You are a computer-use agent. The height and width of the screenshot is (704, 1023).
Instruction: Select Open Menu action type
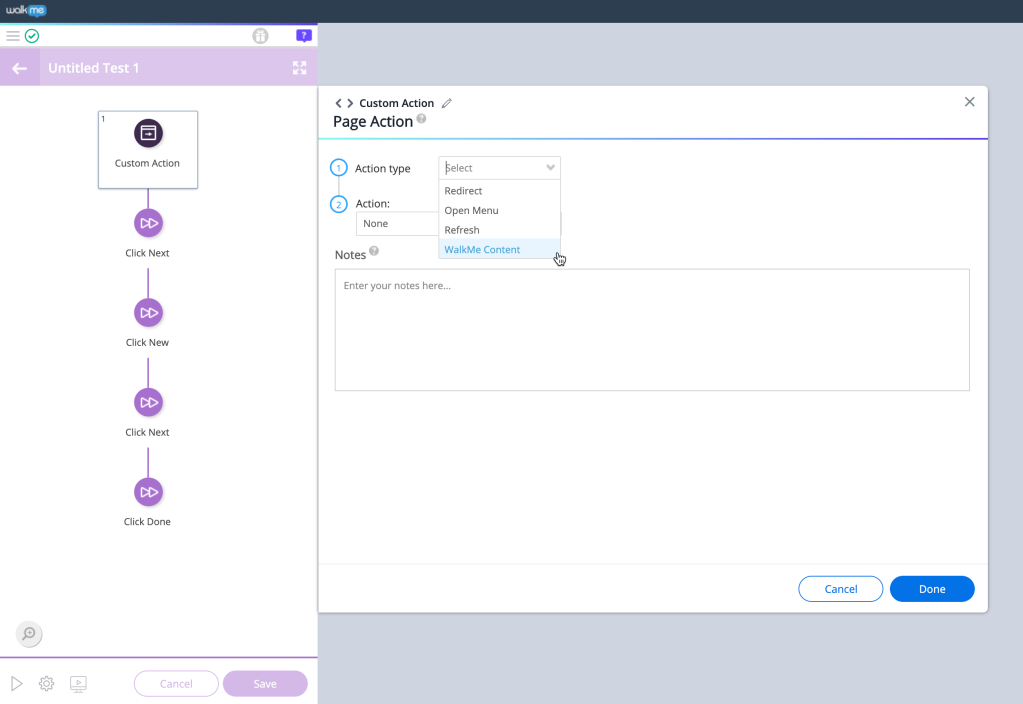click(472, 211)
